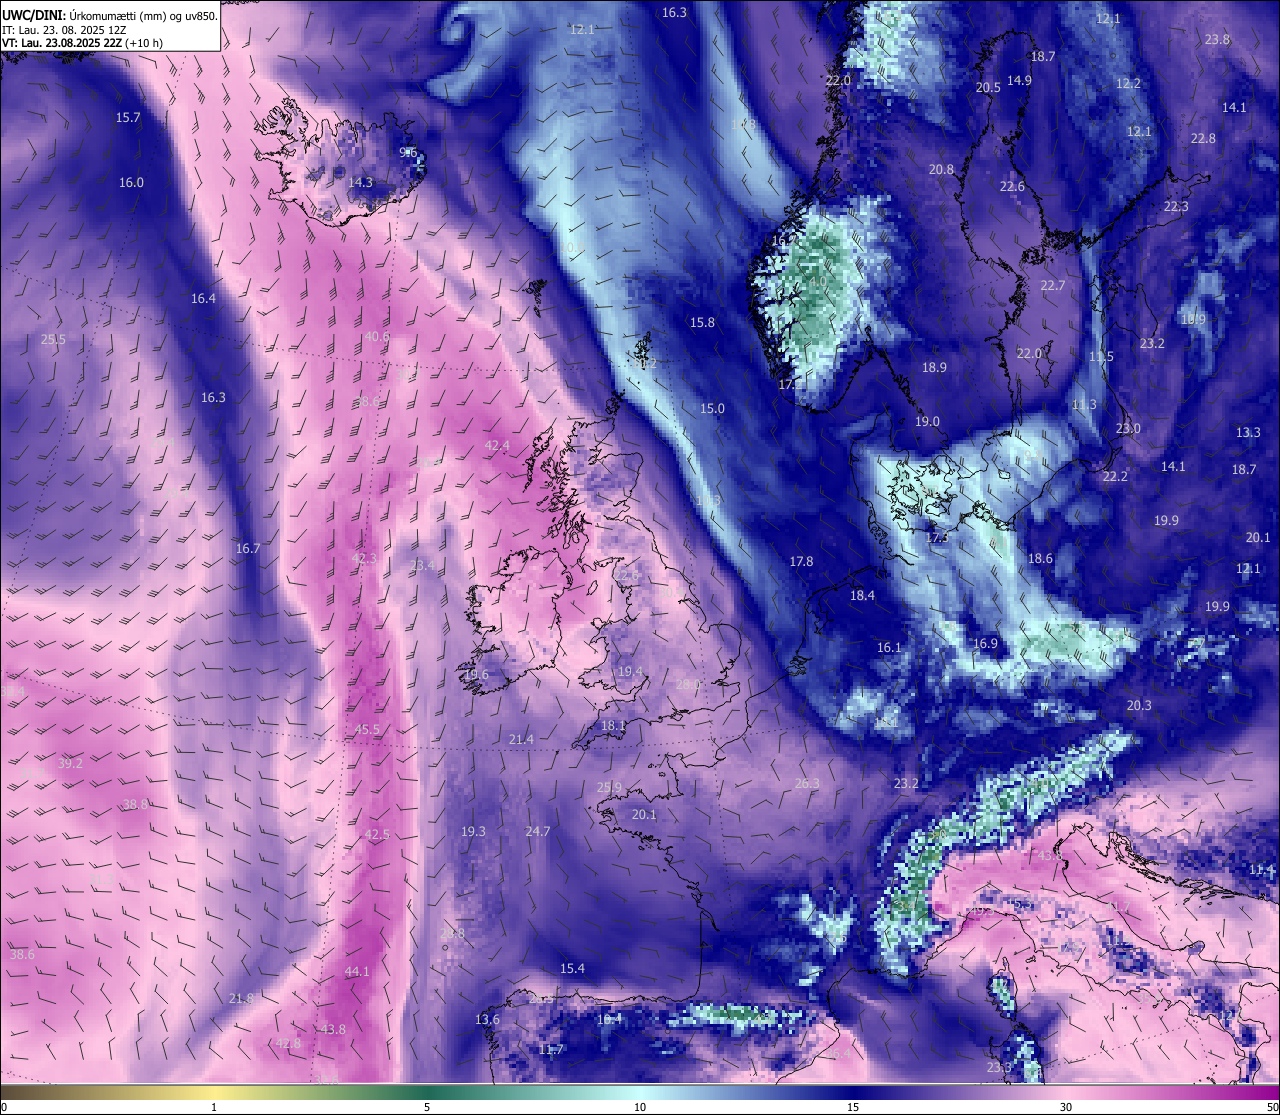Click the 21.8 value at the bottom left
The width and height of the screenshot is (1280, 1115).
[241, 998]
